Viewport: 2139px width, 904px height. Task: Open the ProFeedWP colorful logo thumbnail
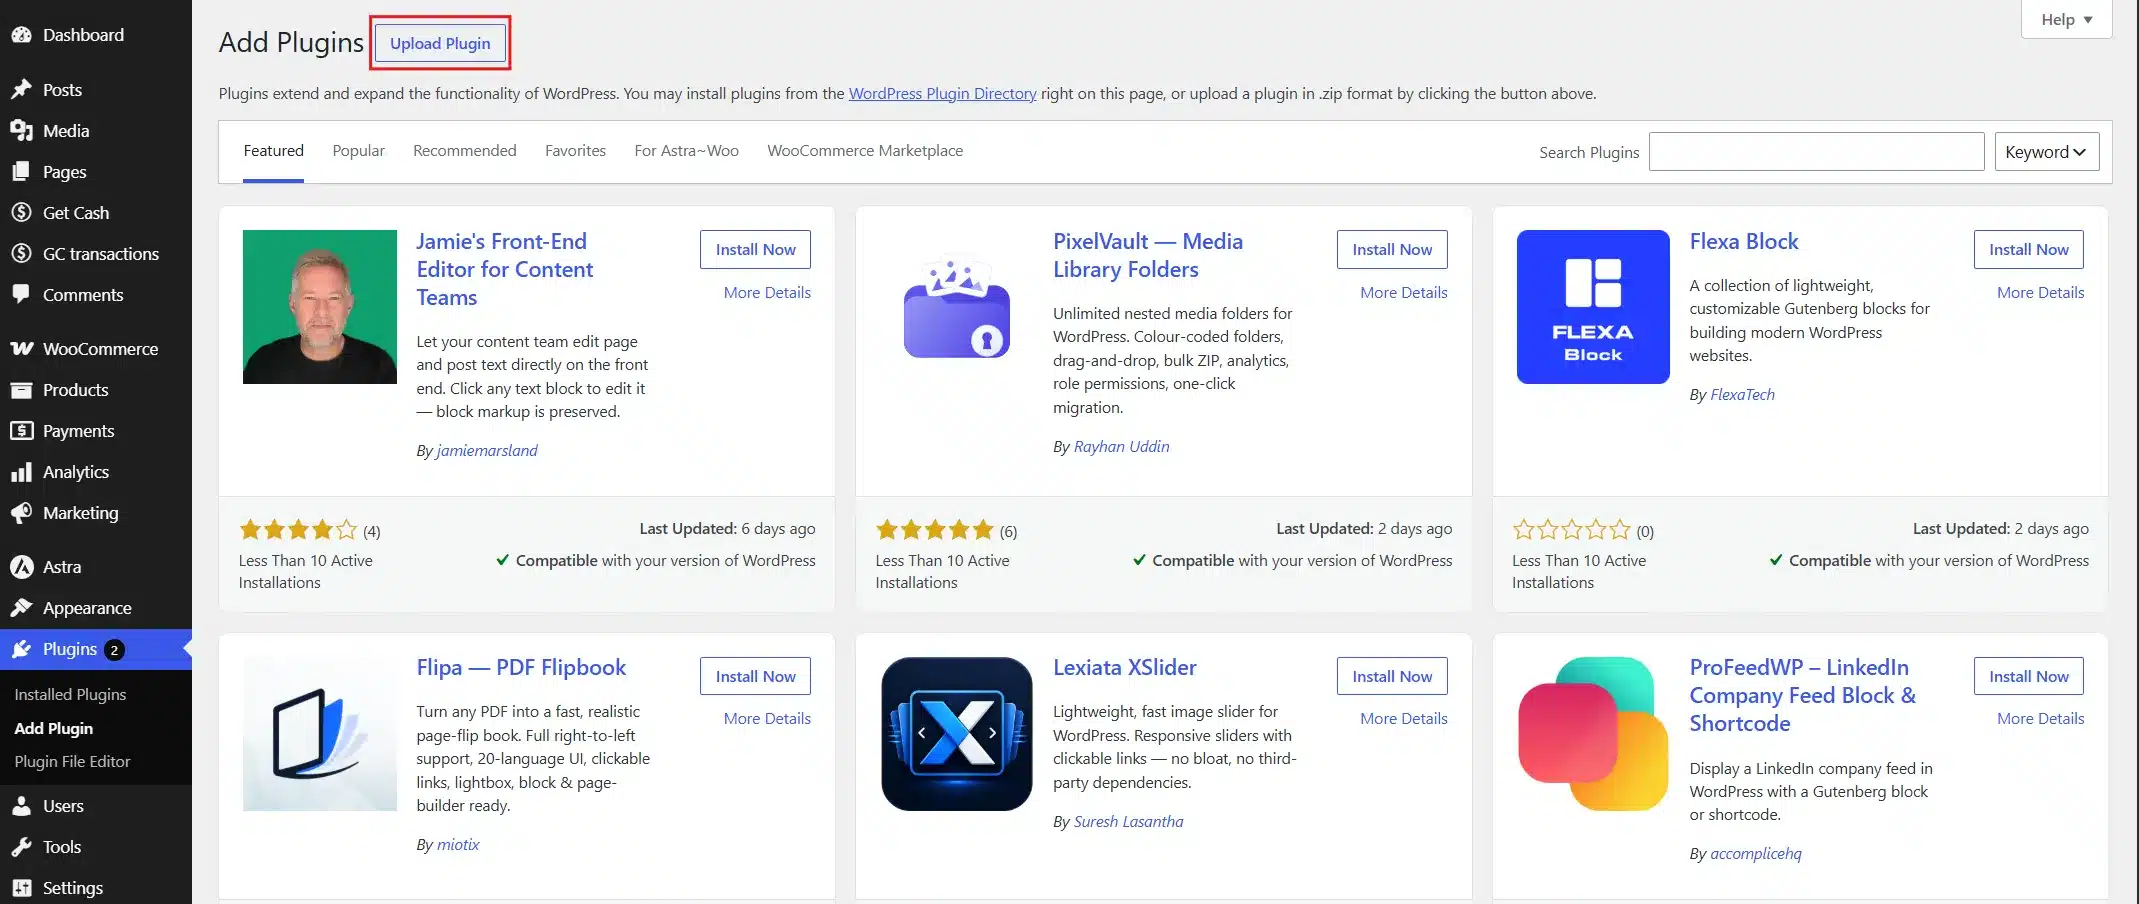pos(1593,734)
